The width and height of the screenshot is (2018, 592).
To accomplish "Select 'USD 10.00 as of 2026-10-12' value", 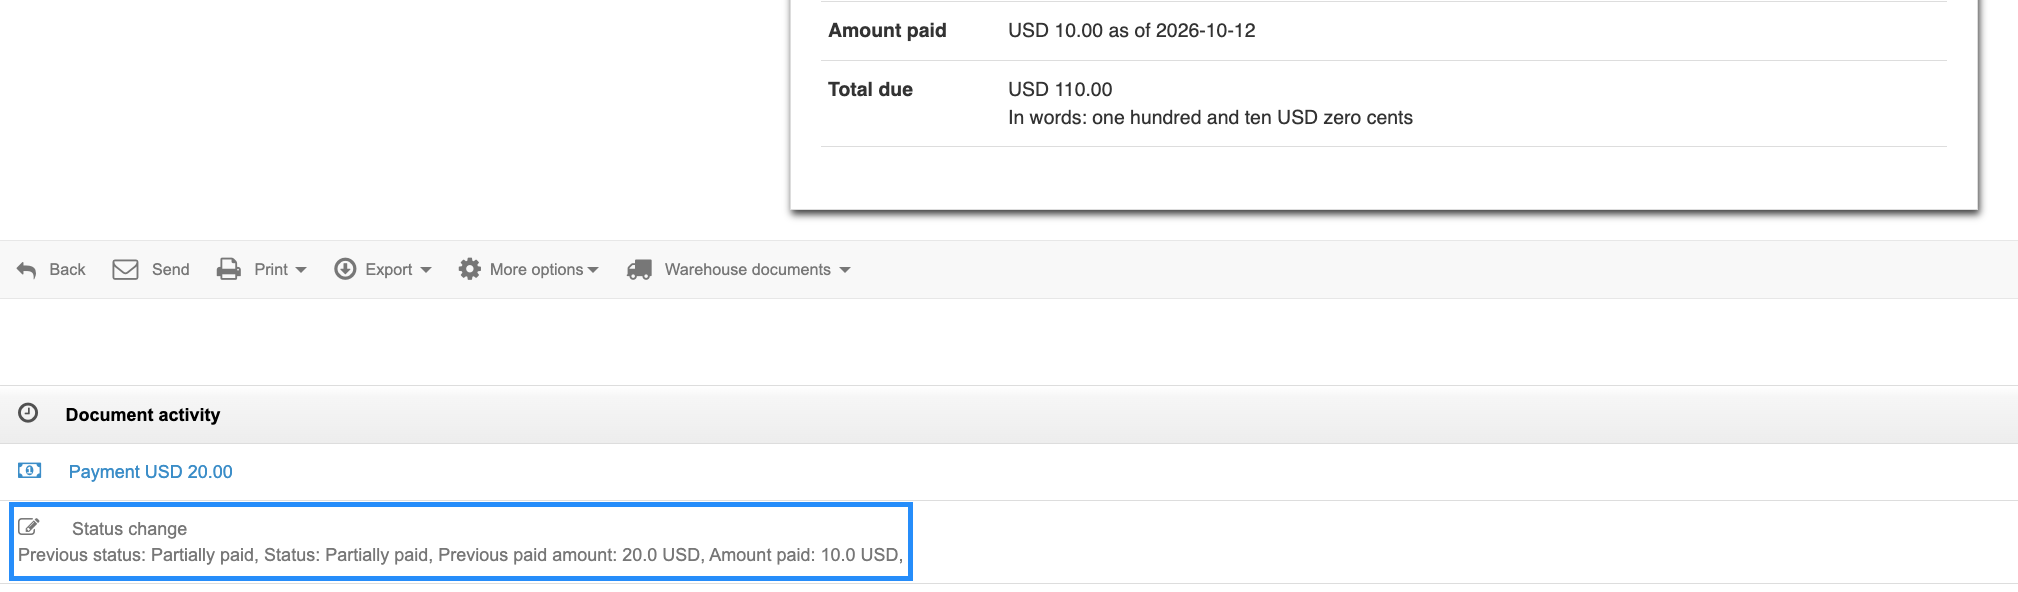I will [1131, 31].
